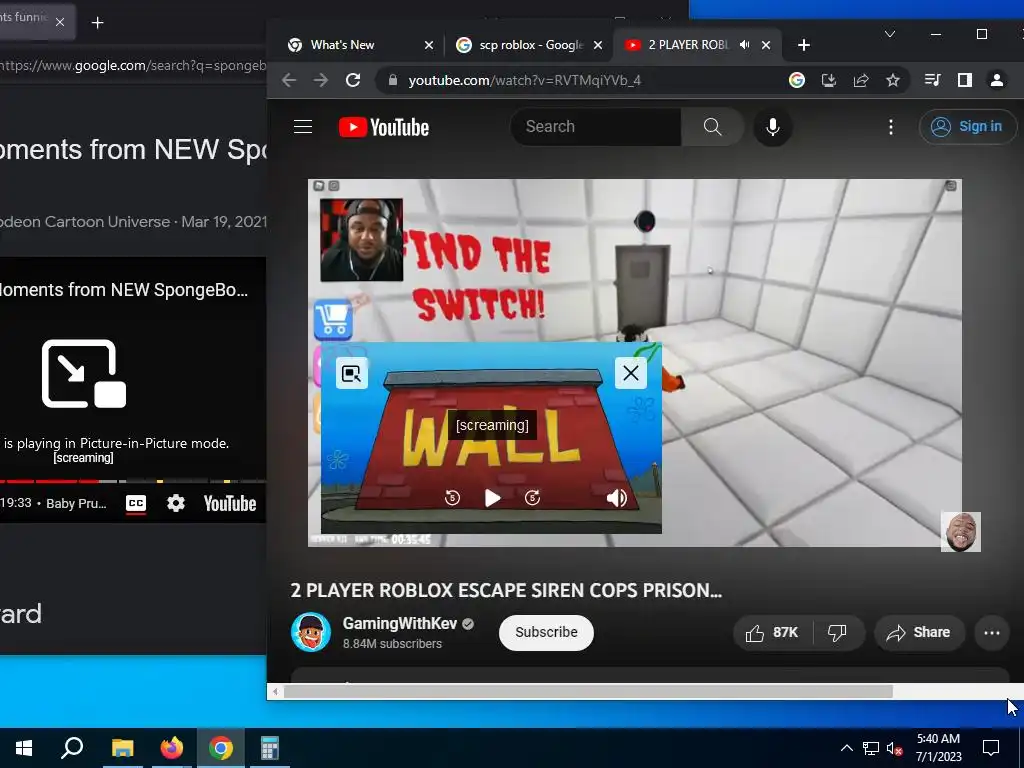
Task: Open the YouTube guide hamburger menu
Action: point(303,127)
